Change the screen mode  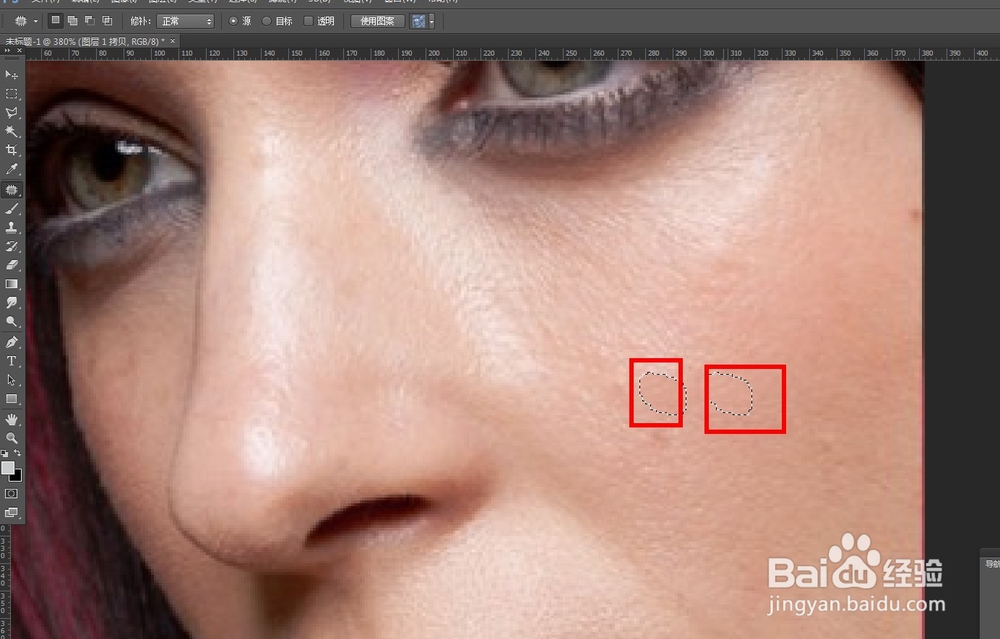pyautogui.click(x=11, y=512)
